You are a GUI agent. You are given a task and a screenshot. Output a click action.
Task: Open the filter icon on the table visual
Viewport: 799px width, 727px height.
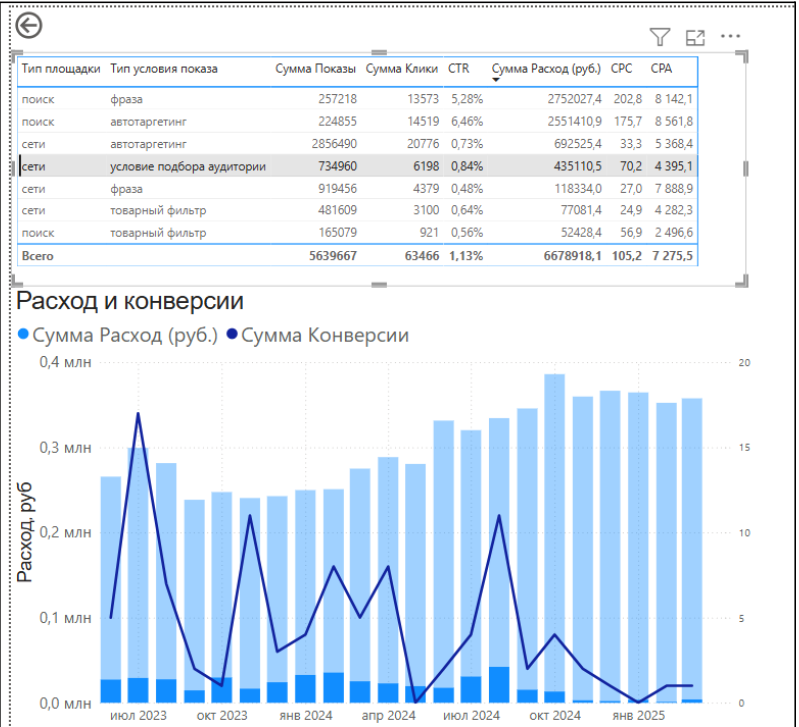659,37
